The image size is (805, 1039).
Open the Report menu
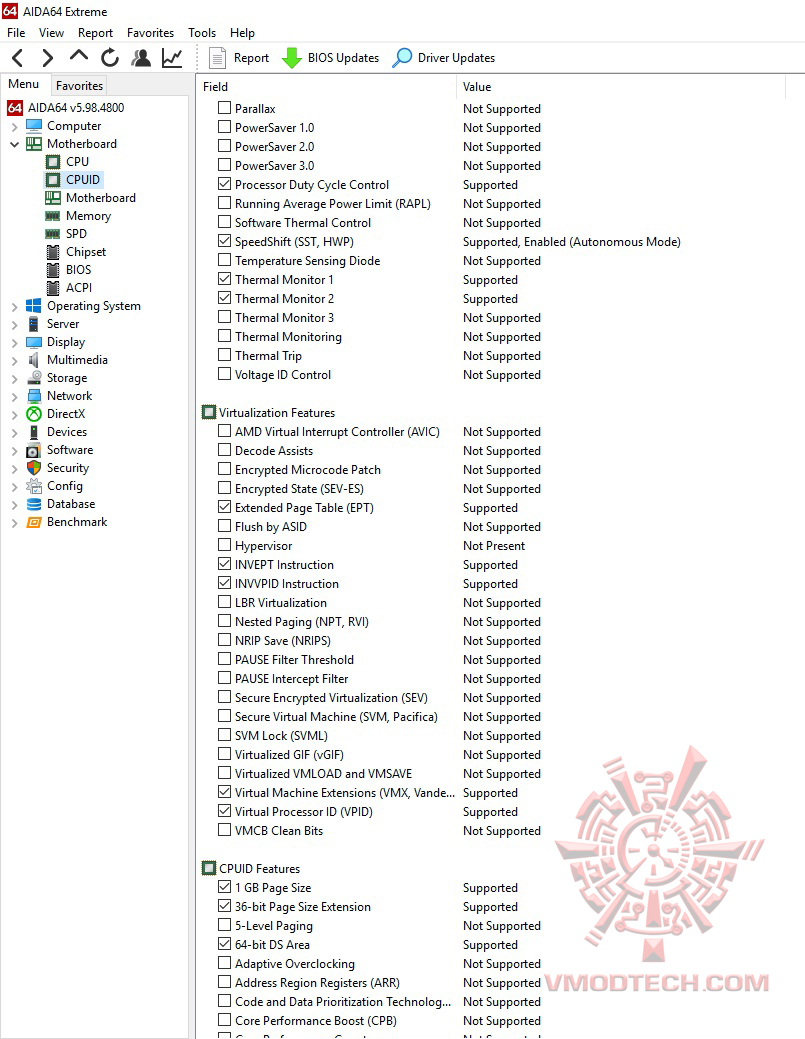click(95, 32)
